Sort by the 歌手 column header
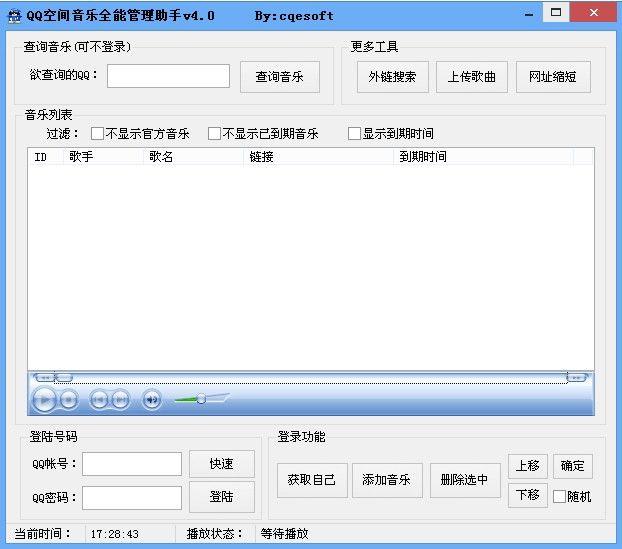The height and width of the screenshot is (549, 622). click(103, 157)
